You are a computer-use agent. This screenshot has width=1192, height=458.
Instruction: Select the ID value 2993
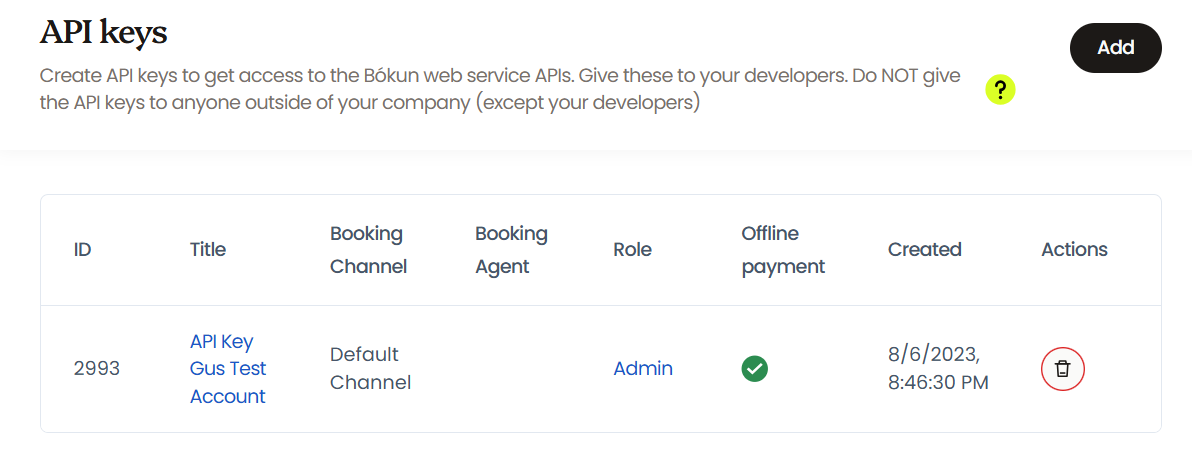tap(97, 369)
